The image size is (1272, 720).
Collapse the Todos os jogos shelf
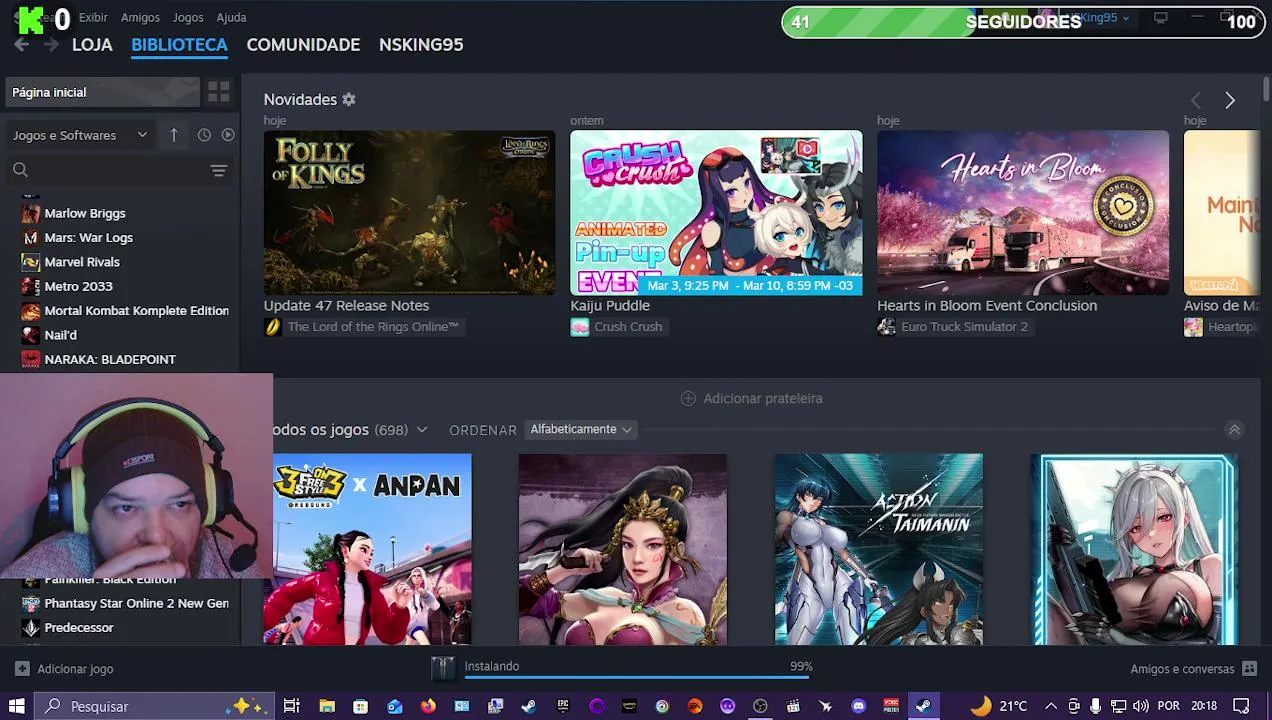(x=1234, y=430)
